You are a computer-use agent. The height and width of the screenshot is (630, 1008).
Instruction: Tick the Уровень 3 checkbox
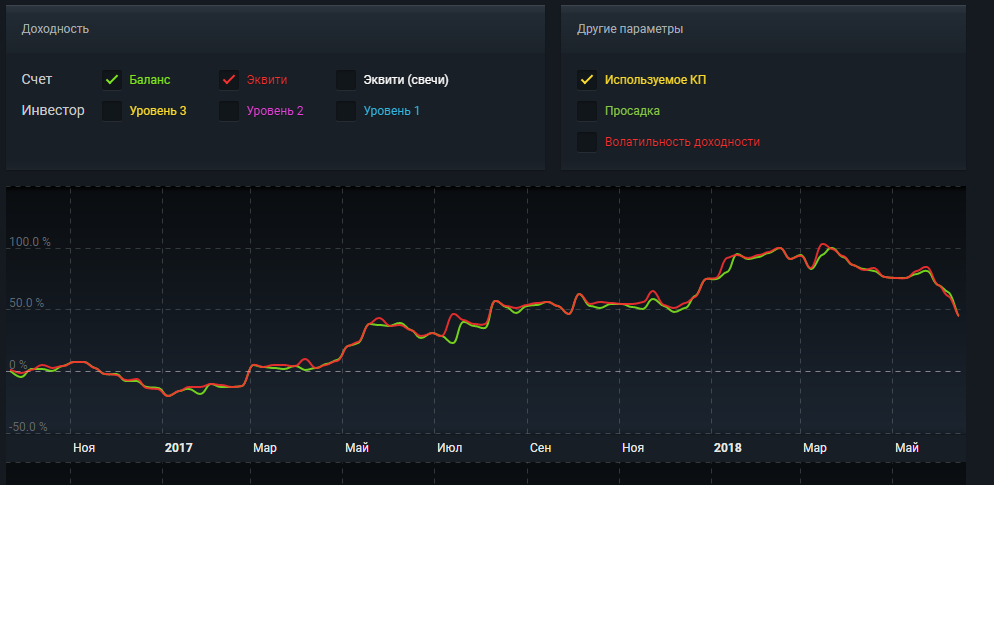click(112, 111)
